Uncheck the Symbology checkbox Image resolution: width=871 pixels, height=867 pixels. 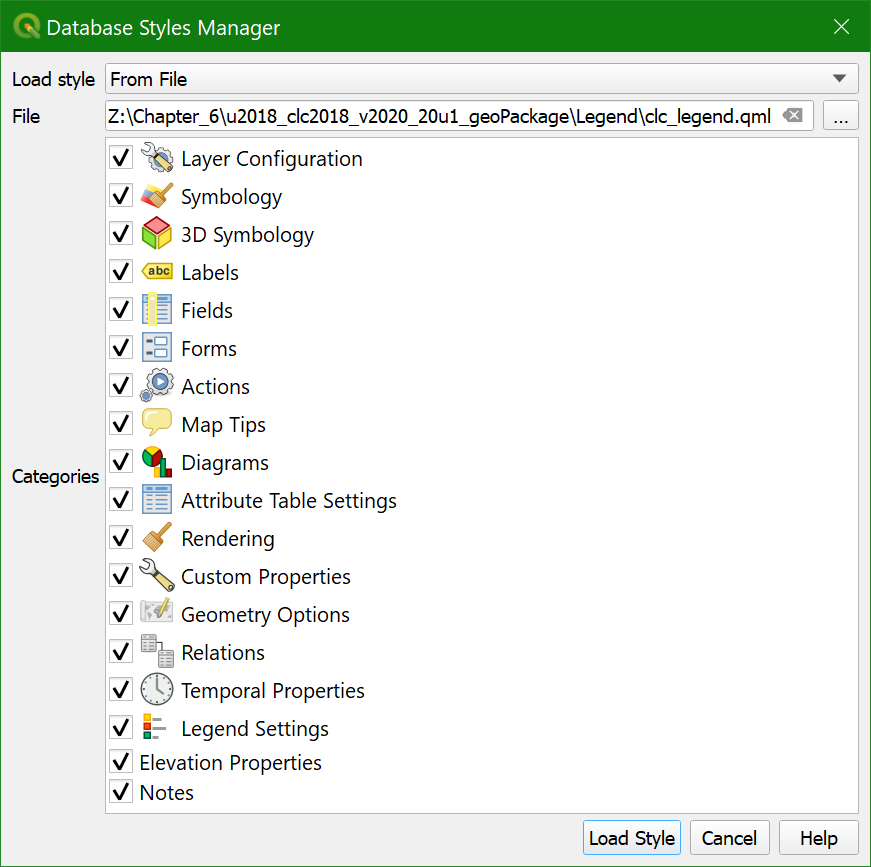pyautogui.click(x=121, y=196)
